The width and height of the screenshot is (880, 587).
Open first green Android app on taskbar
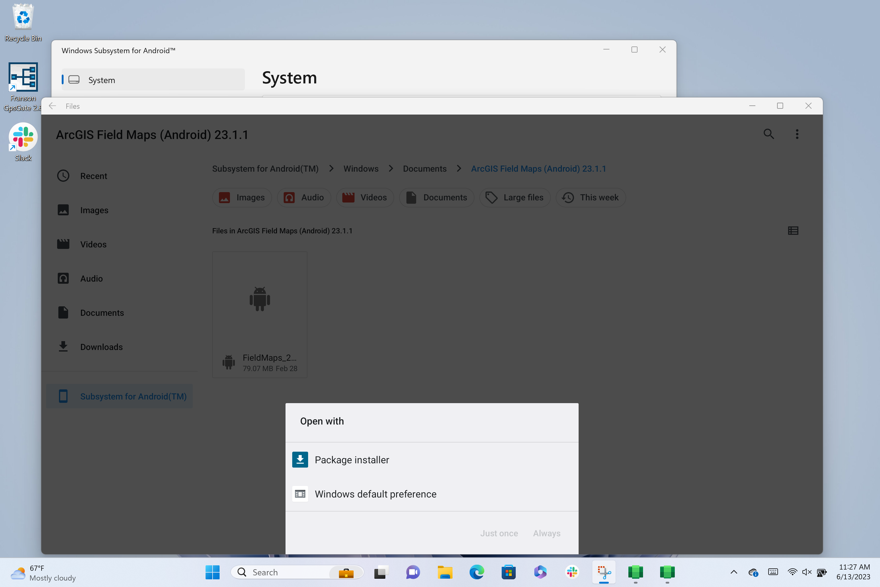[x=635, y=572]
